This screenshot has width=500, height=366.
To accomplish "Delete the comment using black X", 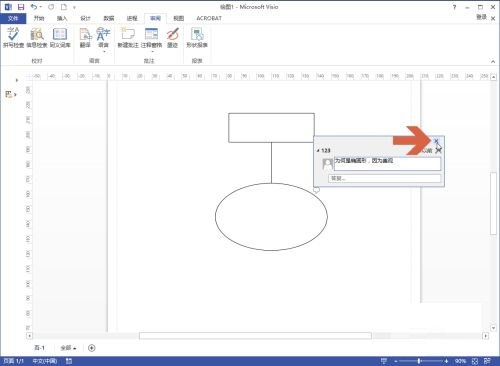I will 438,150.
